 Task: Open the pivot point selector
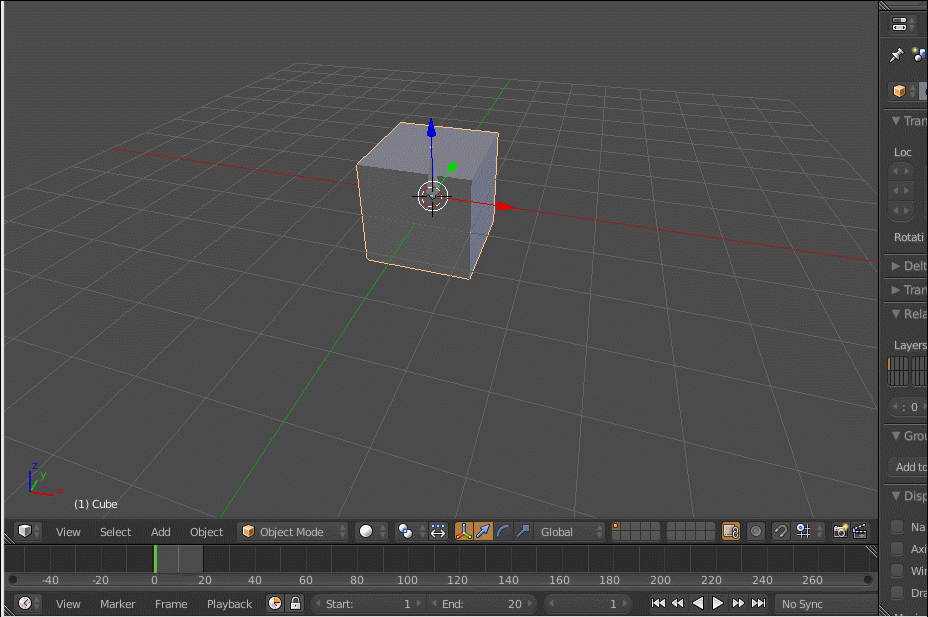pyautogui.click(x=411, y=531)
